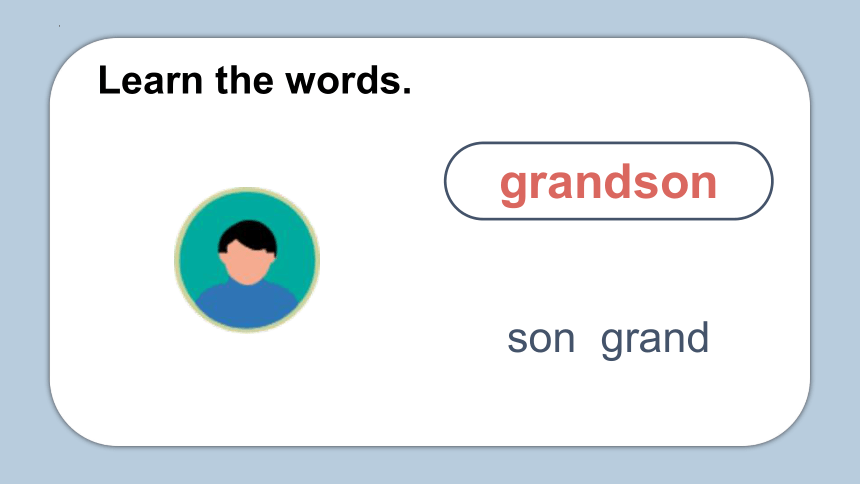Click the word grand
This screenshot has height=484, width=860.
655,340
